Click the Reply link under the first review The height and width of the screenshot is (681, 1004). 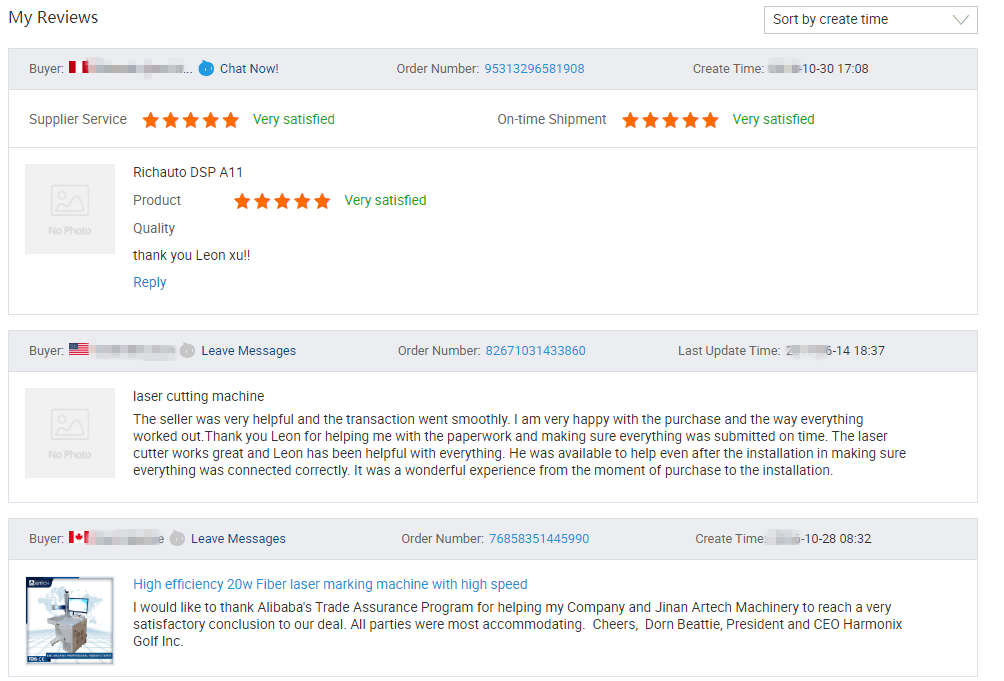click(149, 282)
